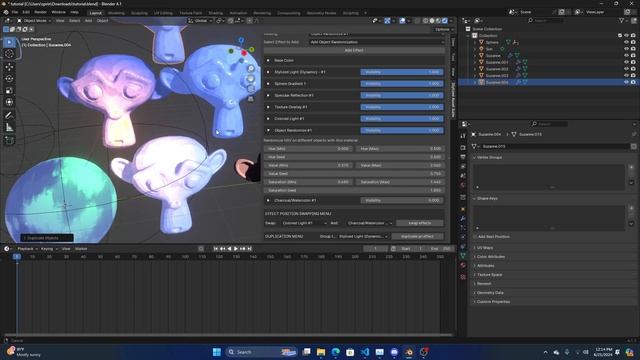The width and height of the screenshot is (640, 360).
Task: Expand the UV Maps panel
Action: pos(485,248)
